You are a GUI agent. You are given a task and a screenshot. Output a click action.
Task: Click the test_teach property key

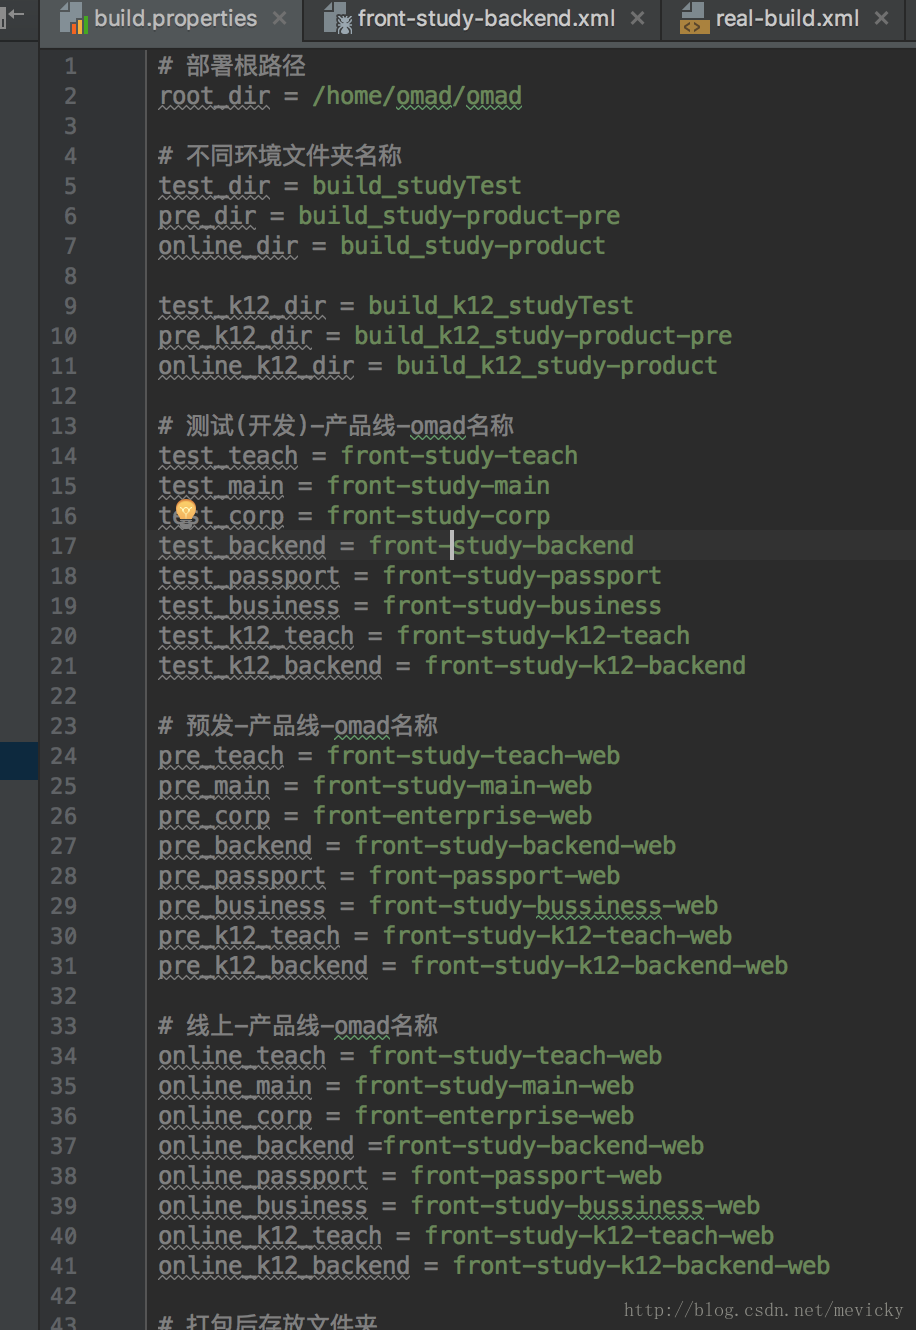(x=228, y=456)
